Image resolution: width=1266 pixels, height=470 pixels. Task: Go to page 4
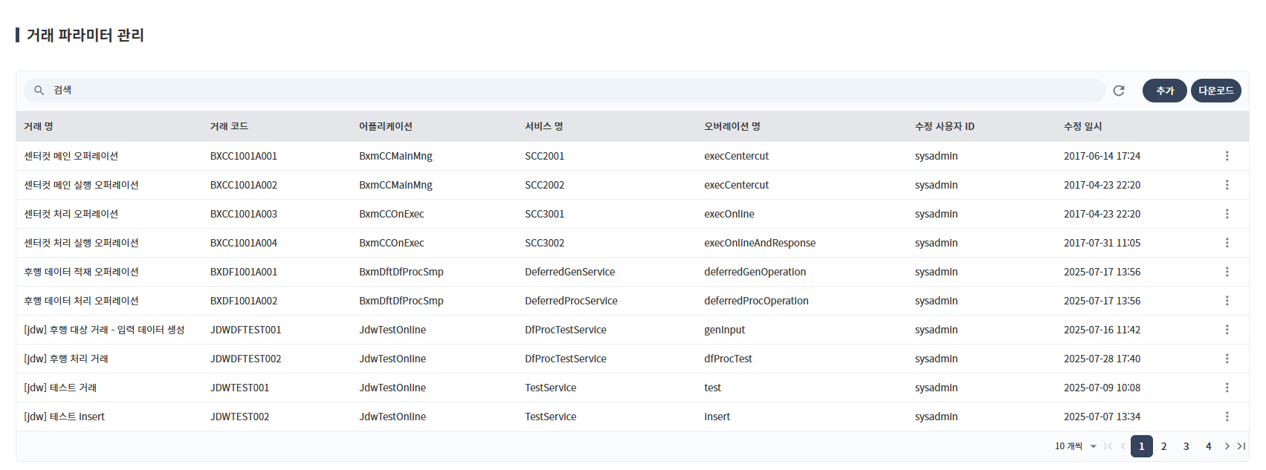(x=1208, y=447)
